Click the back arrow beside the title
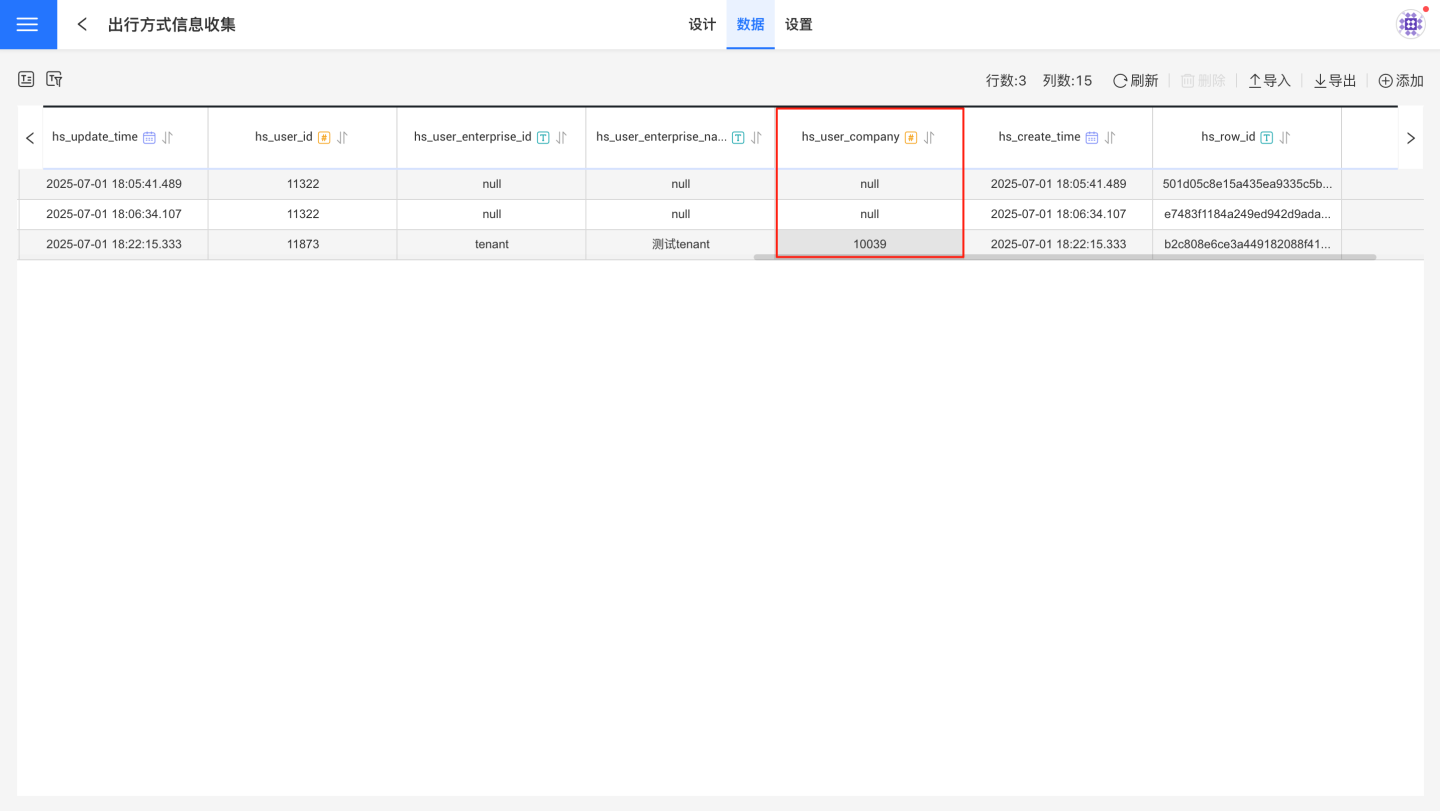The height and width of the screenshot is (811, 1440). point(82,25)
